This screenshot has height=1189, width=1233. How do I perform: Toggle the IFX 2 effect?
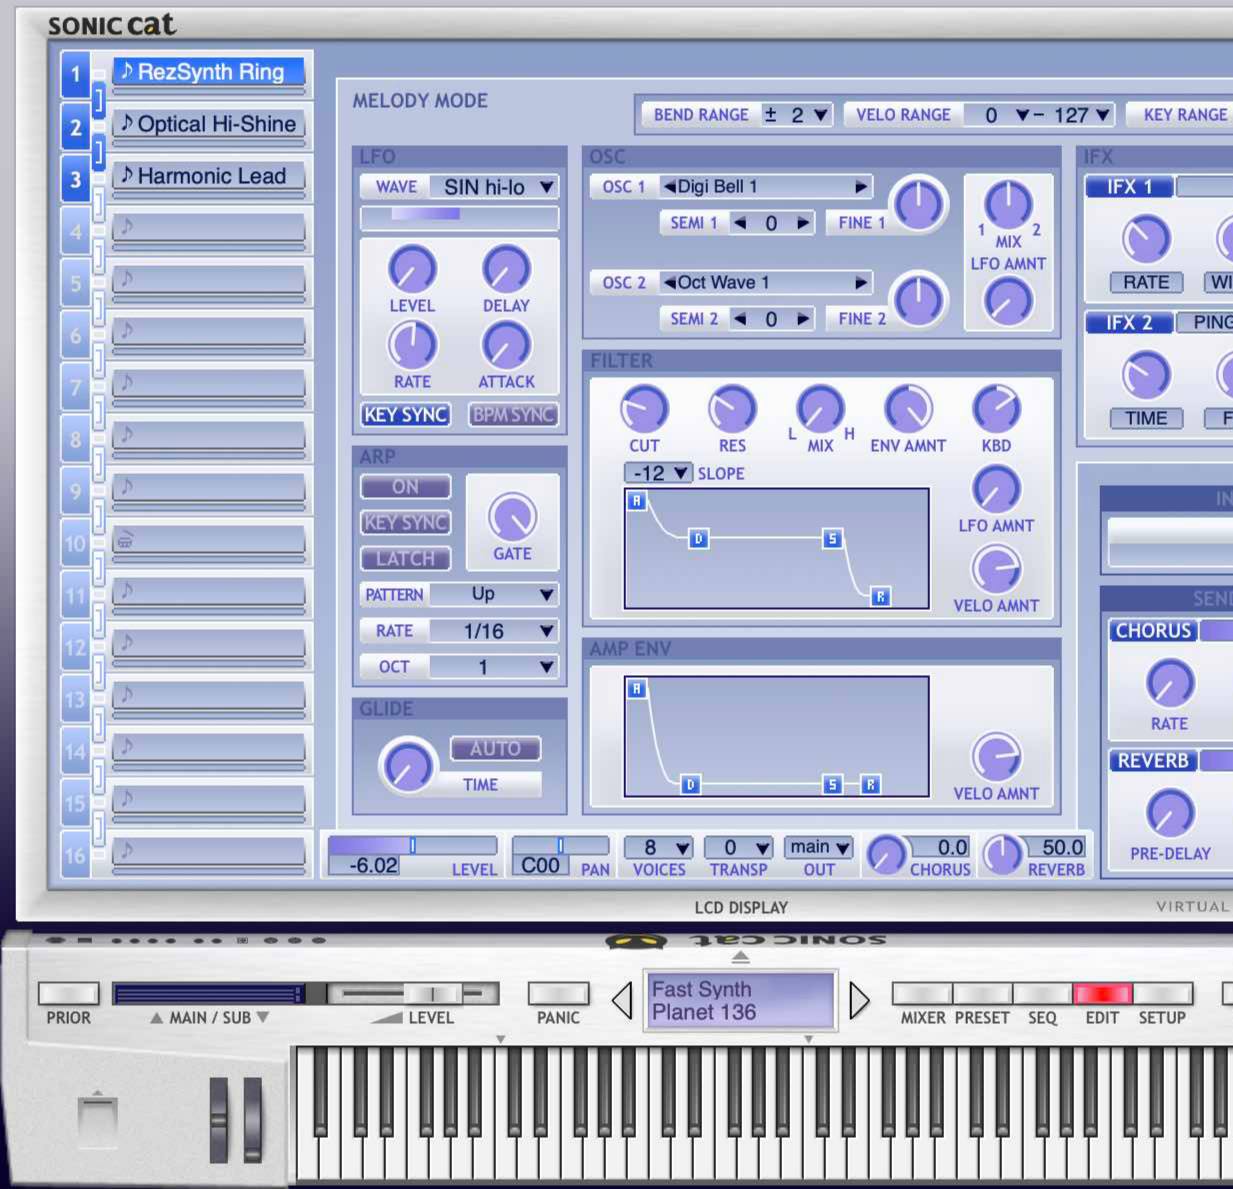click(1128, 323)
